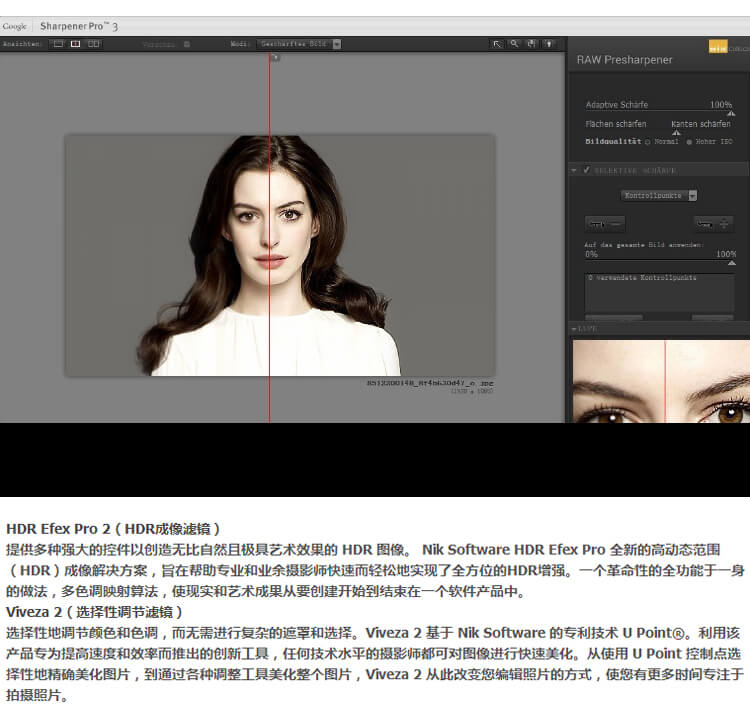Click the 'Adaptive Schärfe' 100% value
Image resolution: width=750 pixels, height=704 pixels.
point(721,105)
